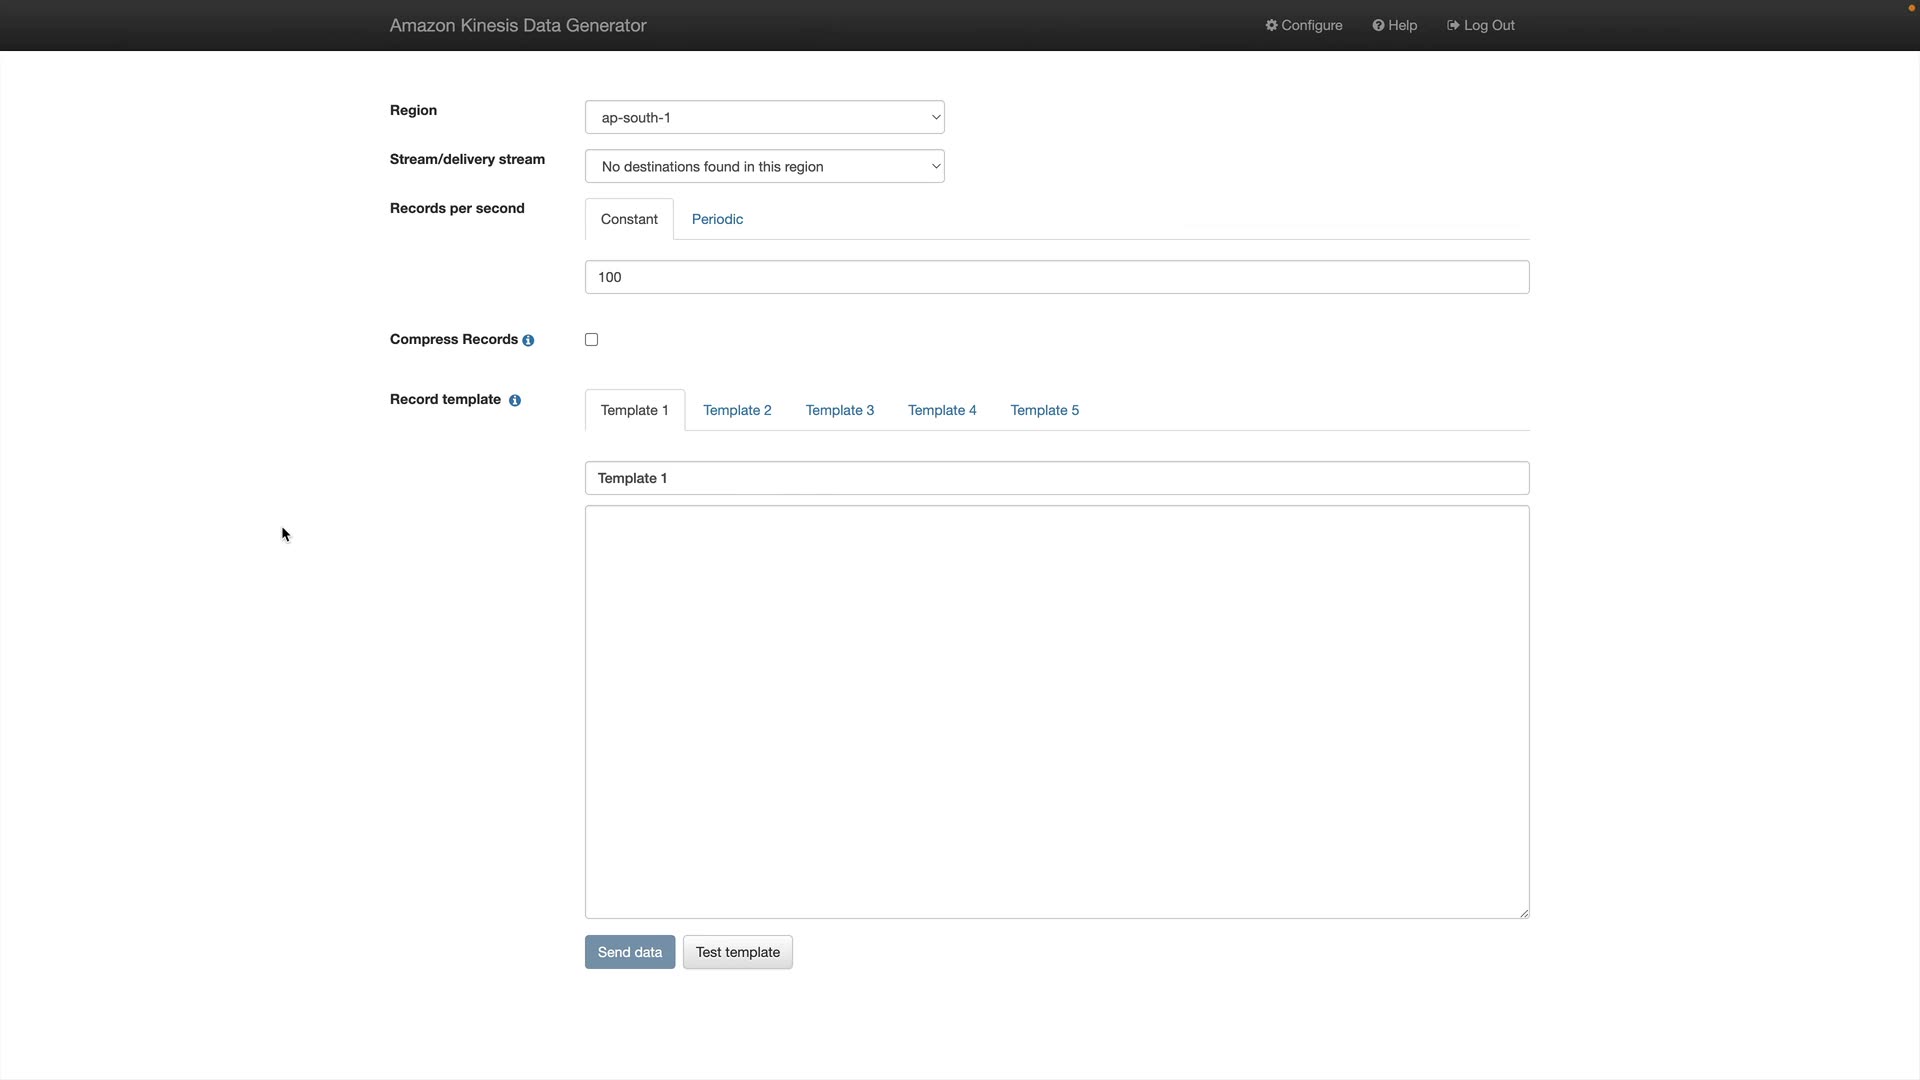
Task: Click the Test template button
Action: click(x=737, y=953)
